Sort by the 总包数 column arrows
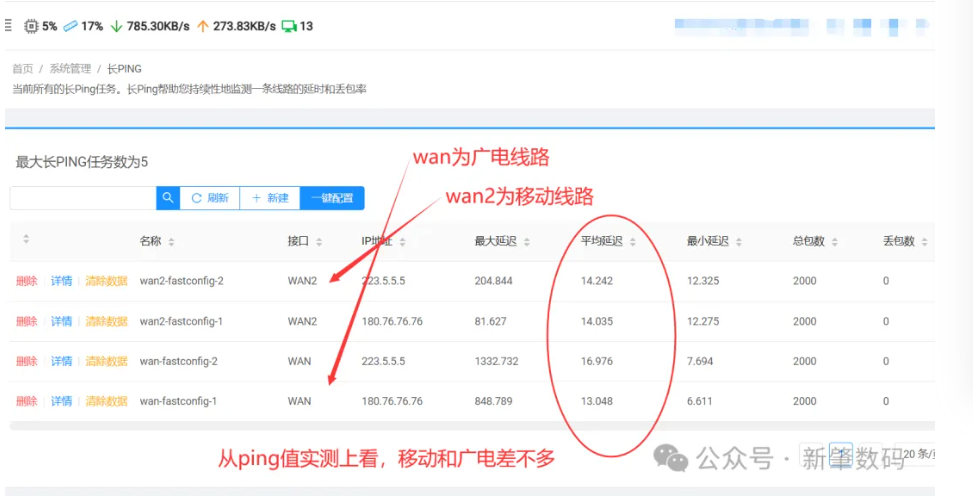The image size is (973, 504). point(835,242)
